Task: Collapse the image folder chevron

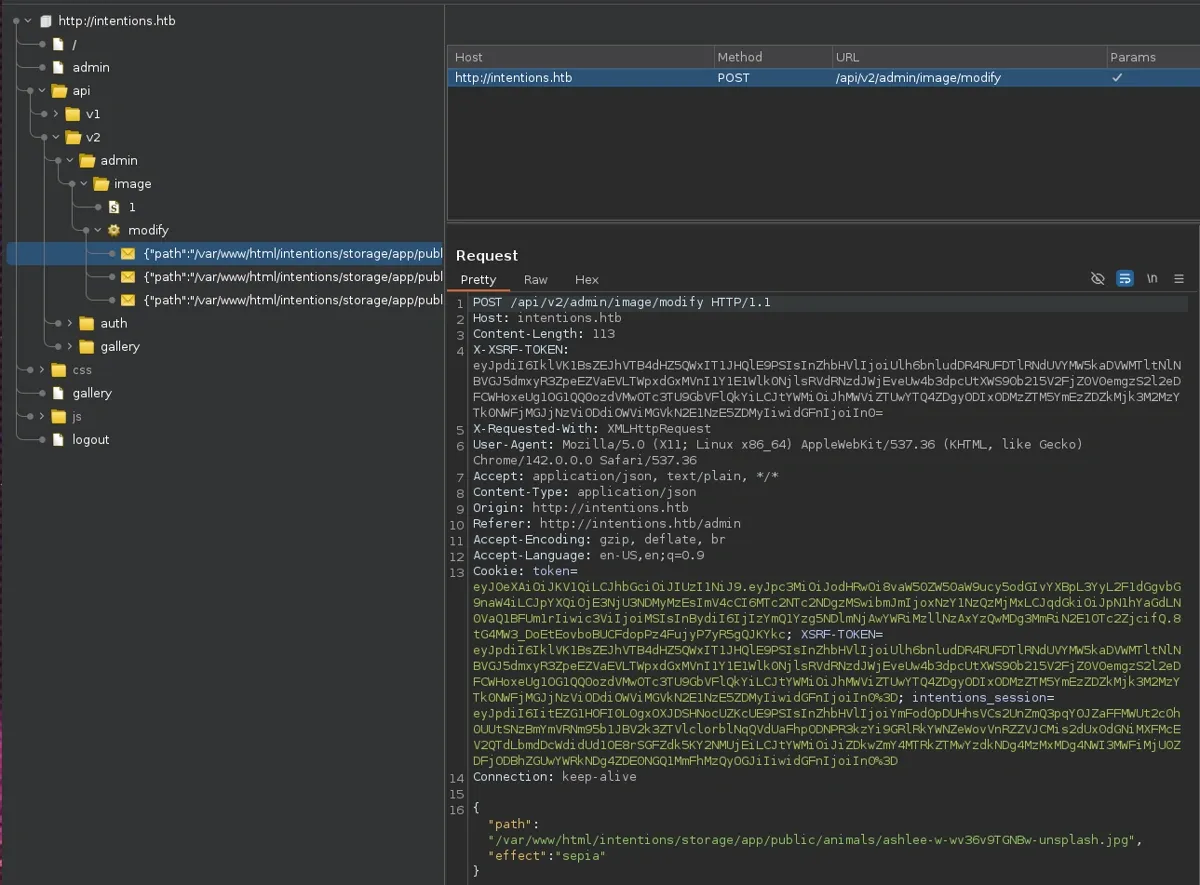Action: pos(84,184)
